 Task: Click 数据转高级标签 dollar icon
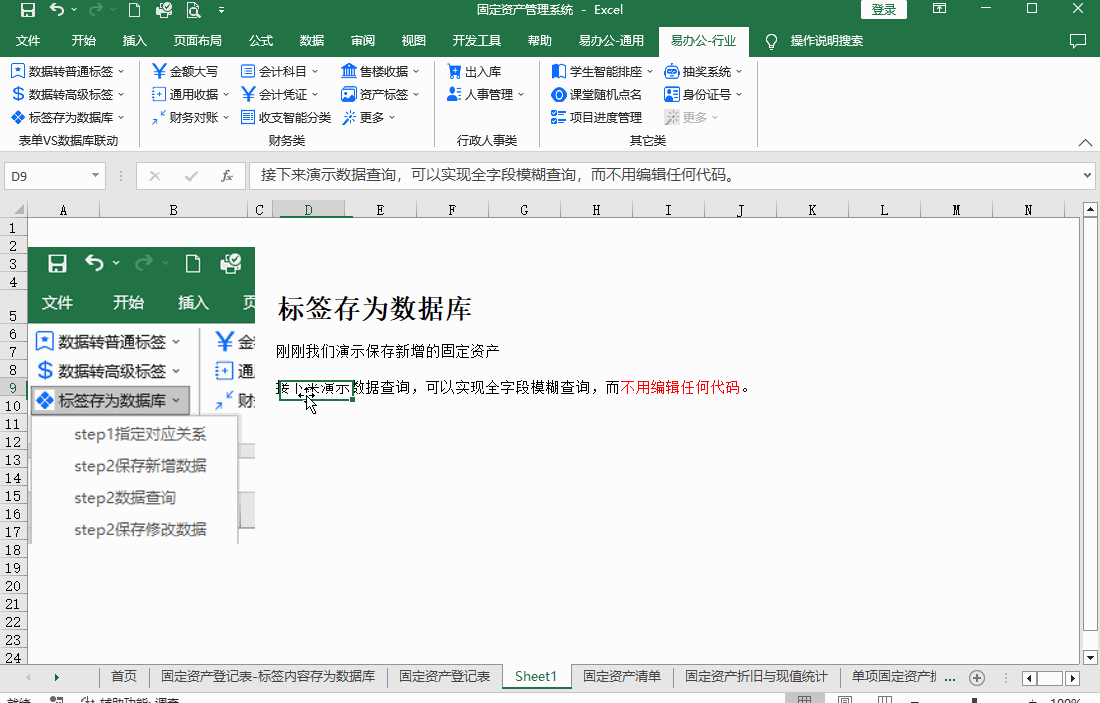(x=18, y=94)
